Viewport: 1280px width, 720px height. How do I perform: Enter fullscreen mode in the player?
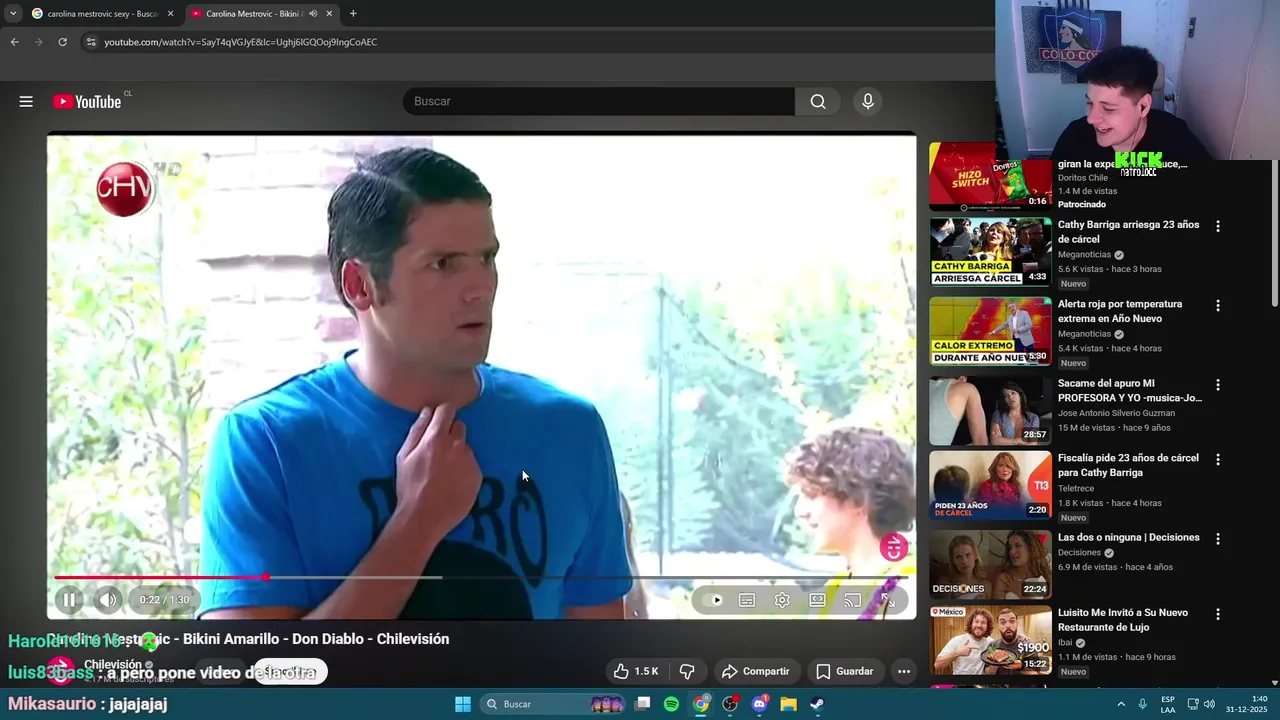pos(887,600)
